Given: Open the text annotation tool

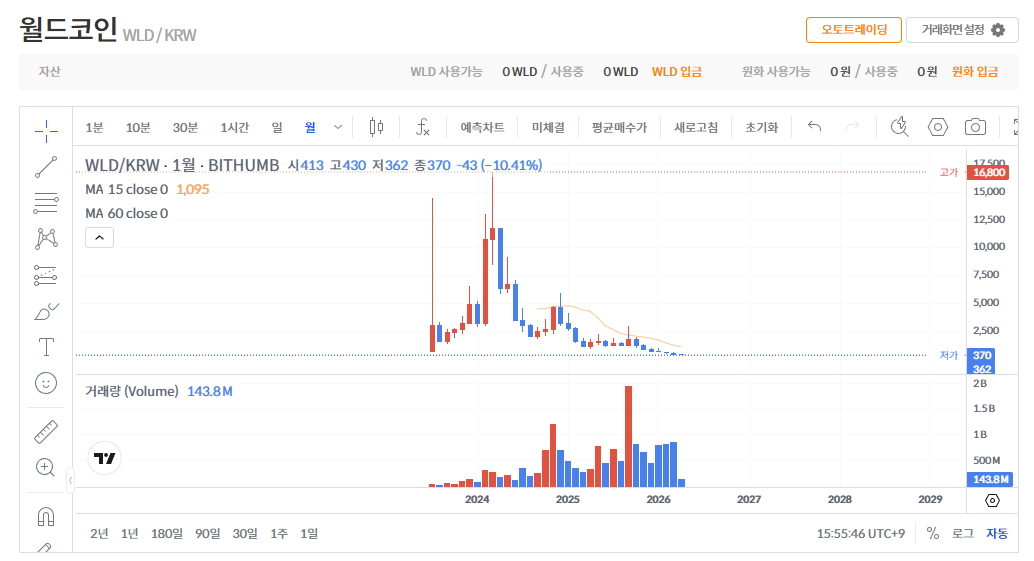Looking at the screenshot, I should point(46,347).
